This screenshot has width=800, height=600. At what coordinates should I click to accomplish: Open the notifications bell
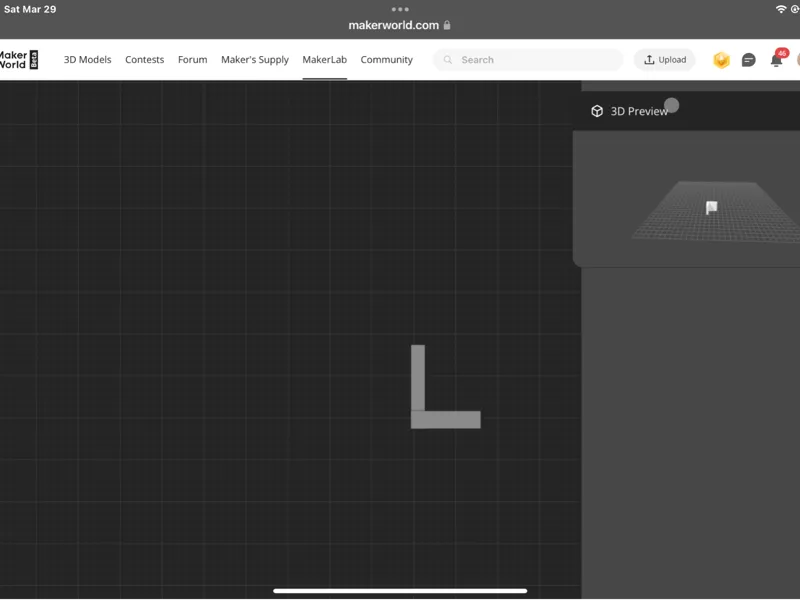tap(776, 60)
